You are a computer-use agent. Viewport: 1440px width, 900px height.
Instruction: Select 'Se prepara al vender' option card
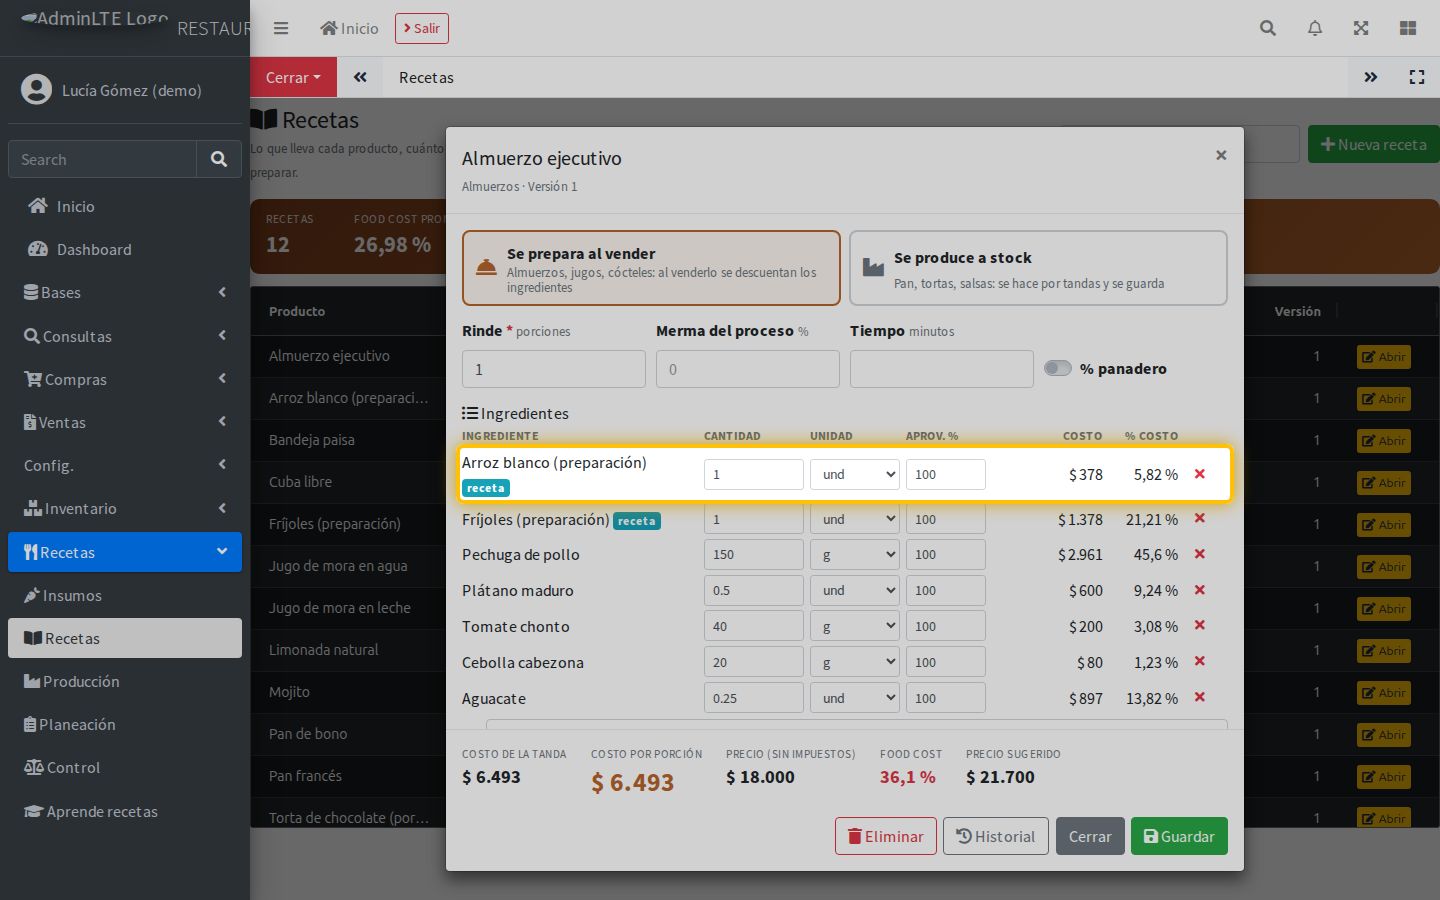[651, 268]
